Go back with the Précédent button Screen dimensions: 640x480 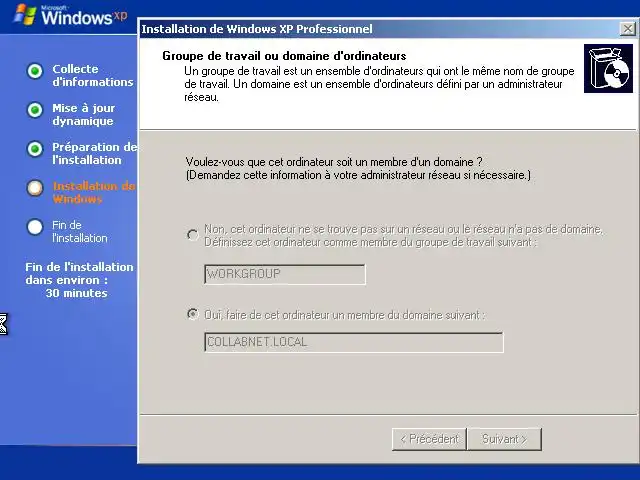[429, 439]
